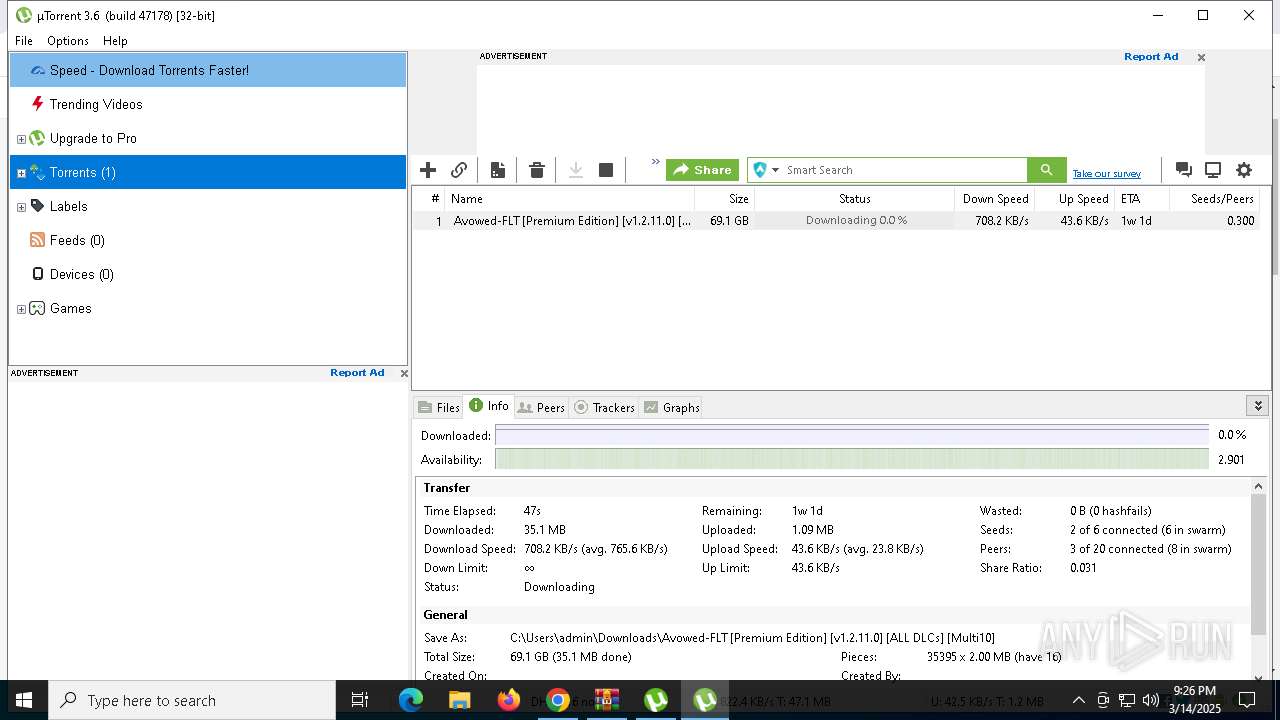Sort by Seeds/Peers column header

click(1215, 199)
